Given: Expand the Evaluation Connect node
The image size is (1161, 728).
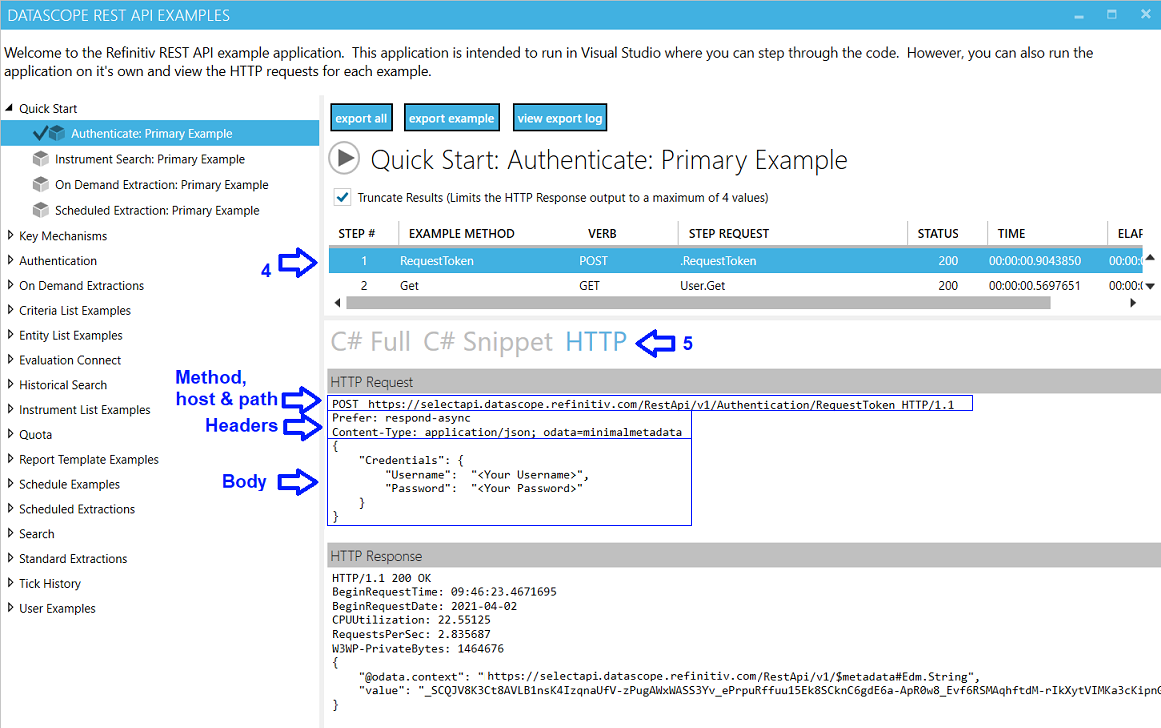Looking at the screenshot, I should click(x=10, y=359).
